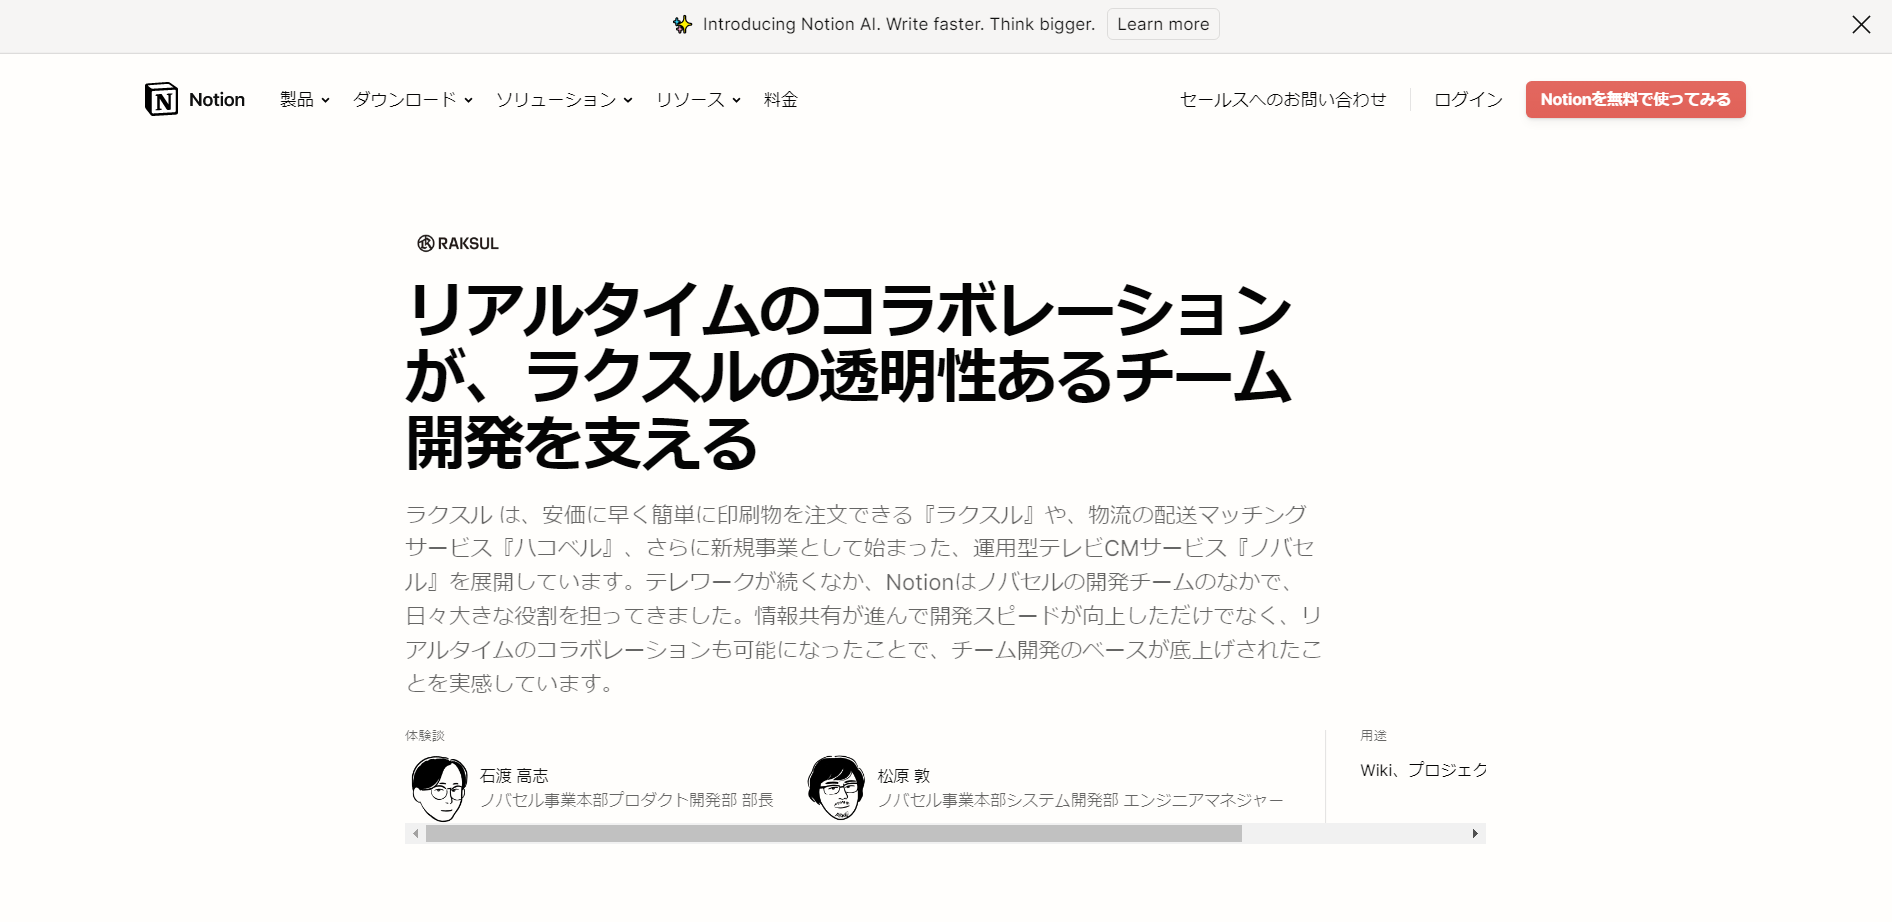This screenshot has height=922, width=1892.
Task: Click 石渡 高志's avatar illustration
Action: [439, 788]
